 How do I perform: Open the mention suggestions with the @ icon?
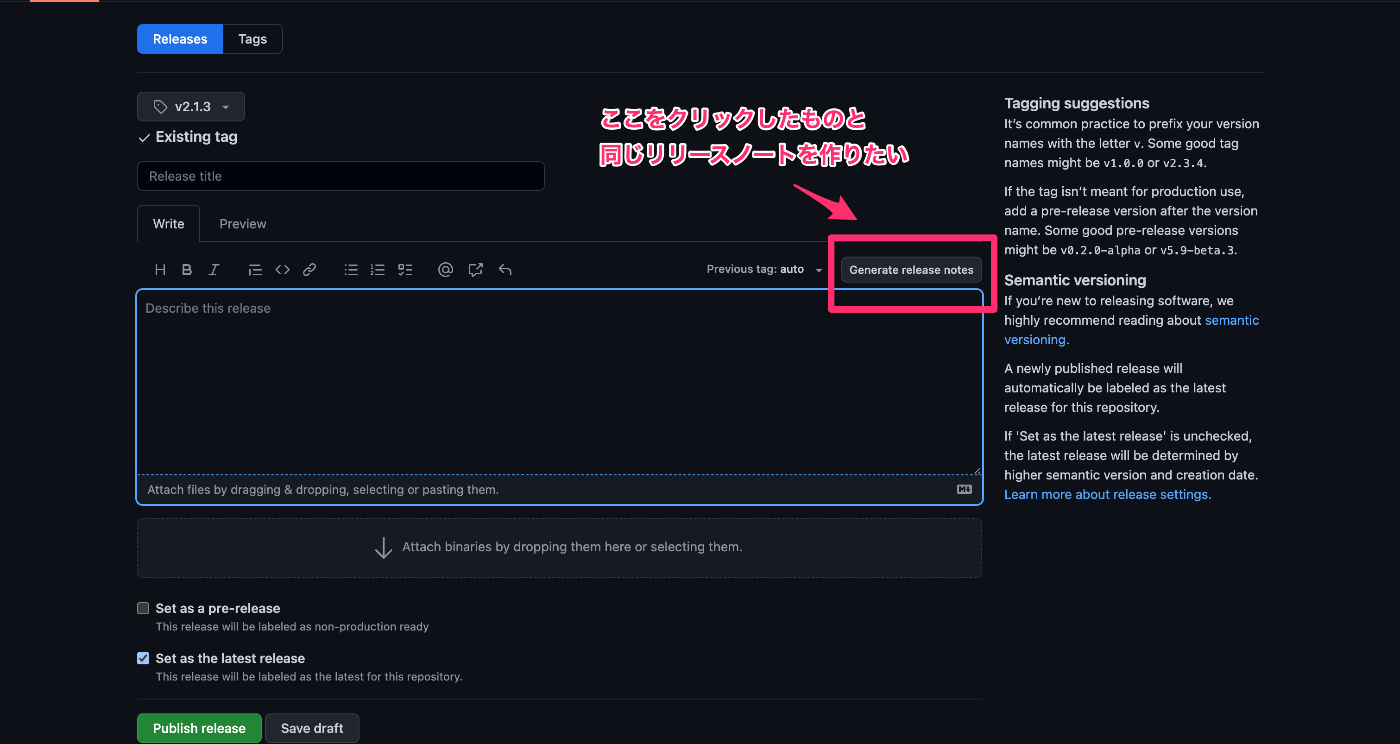pyautogui.click(x=445, y=269)
